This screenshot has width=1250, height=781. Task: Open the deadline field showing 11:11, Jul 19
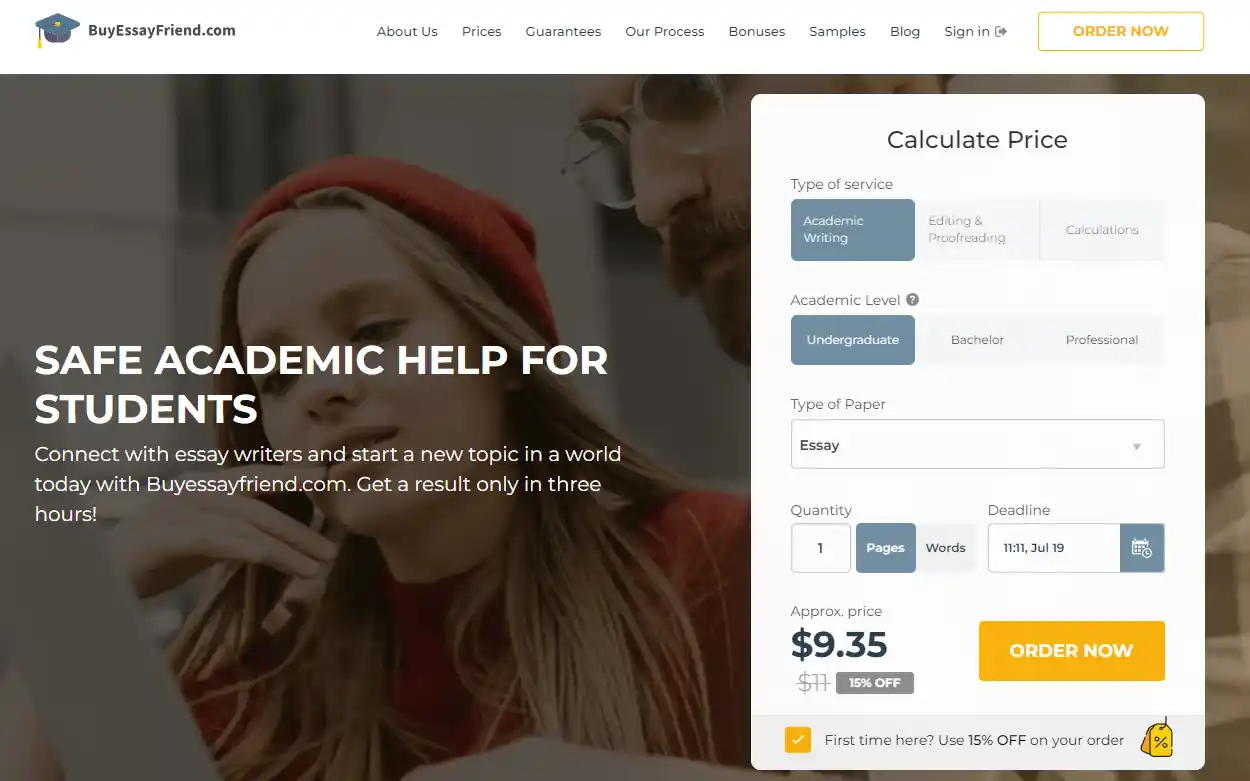1054,548
